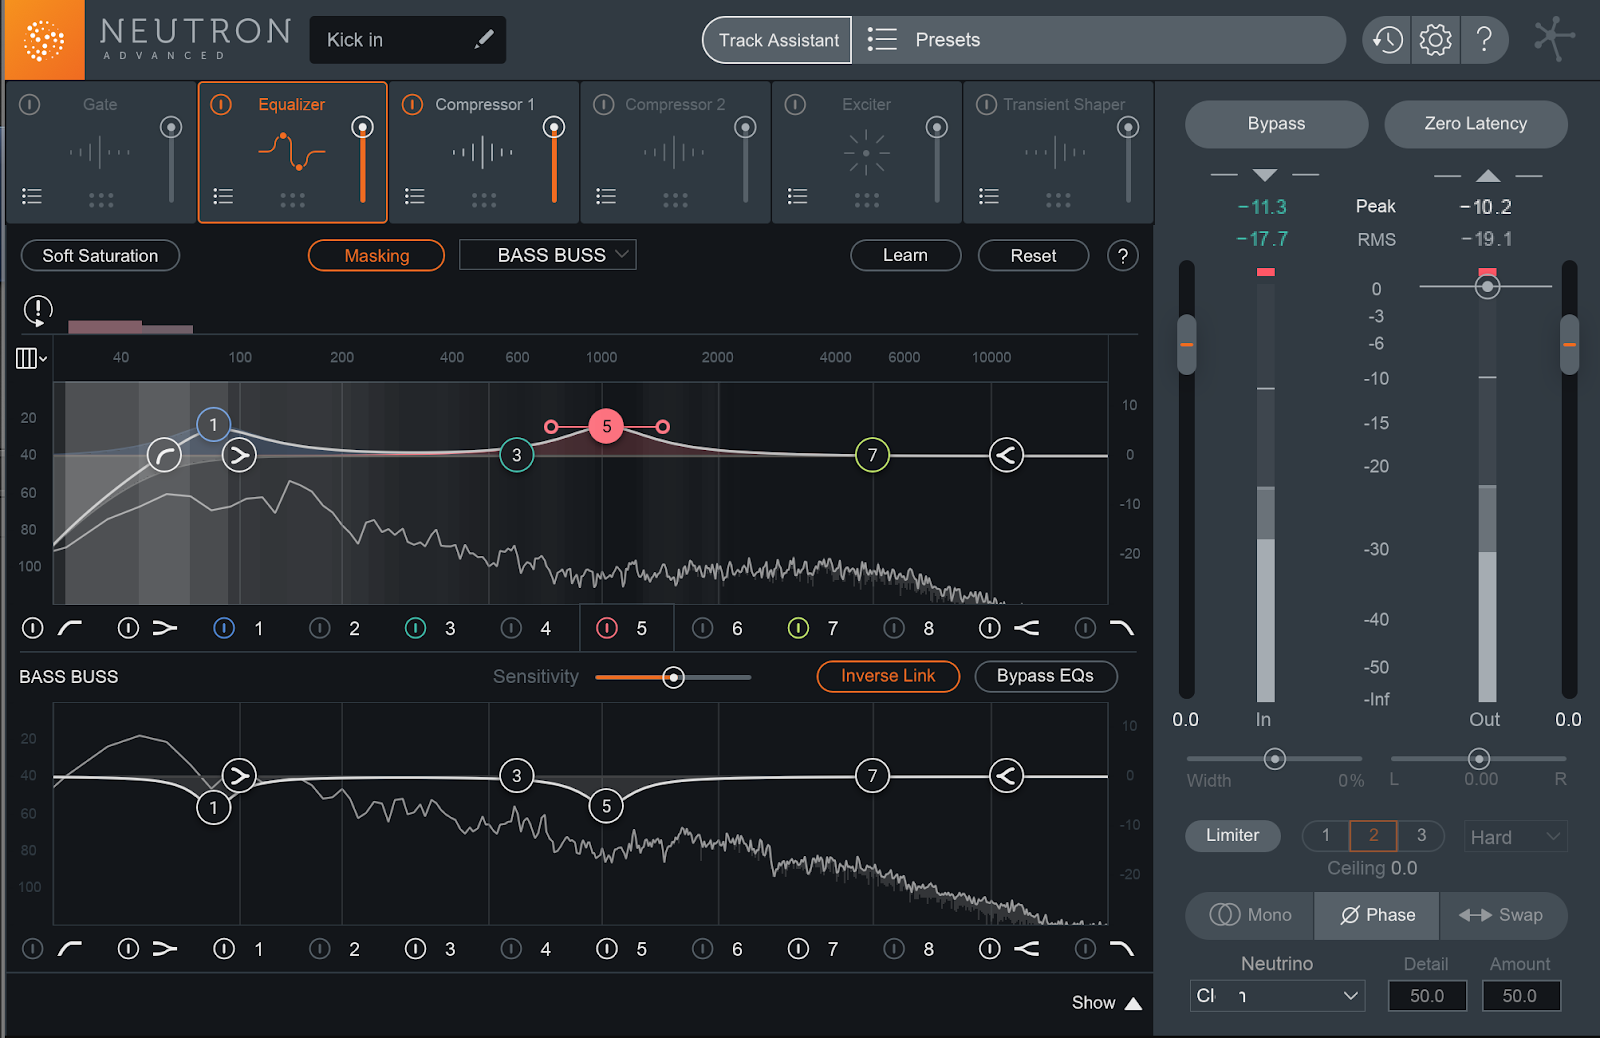The height and width of the screenshot is (1038, 1600).
Task: Open the limiter Hard style dropdown
Action: point(1515,837)
